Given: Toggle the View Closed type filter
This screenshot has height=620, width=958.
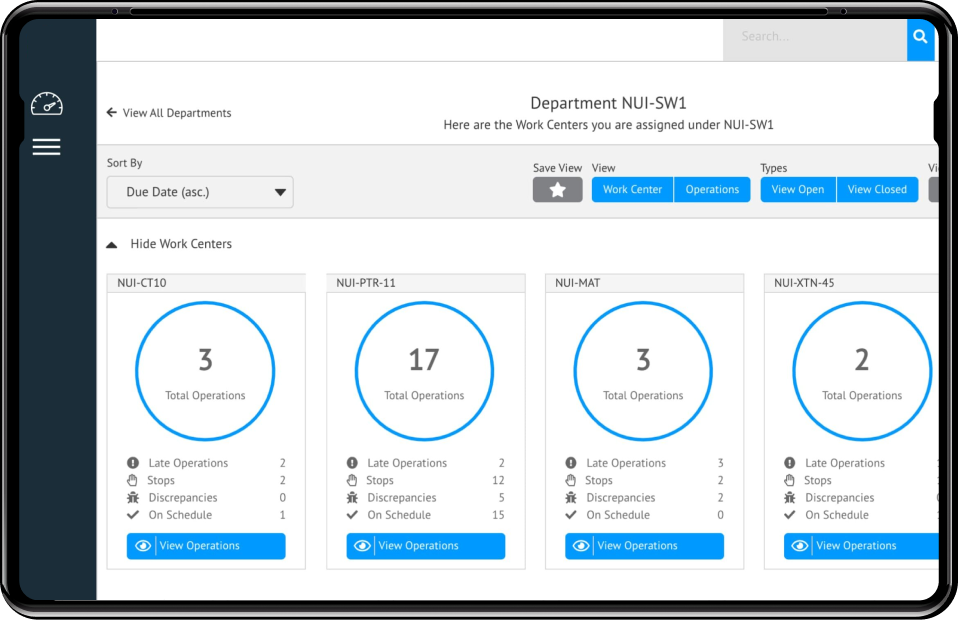Looking at the screenshot, I should pos(877,189).
